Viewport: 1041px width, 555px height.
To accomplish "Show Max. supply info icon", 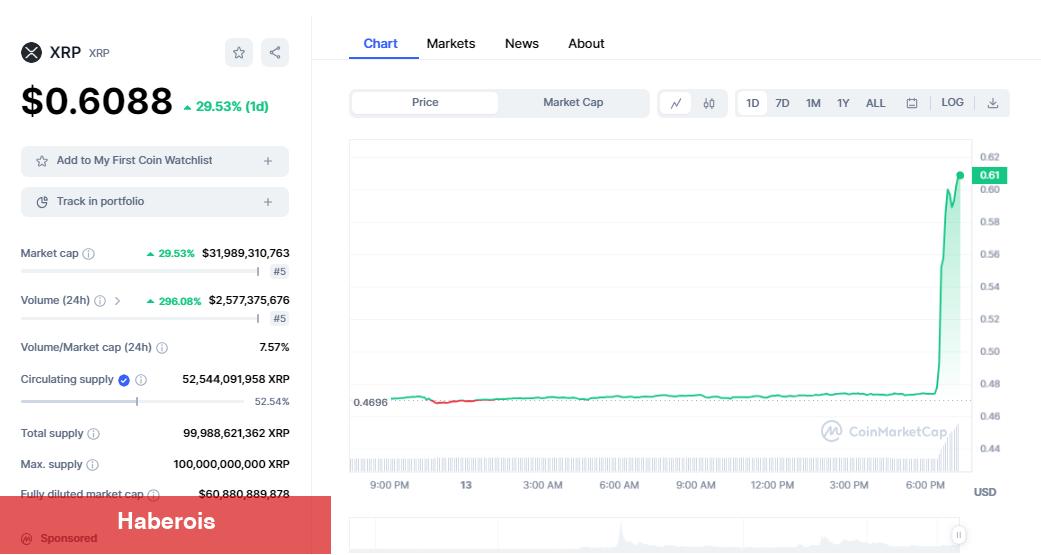I will pos(93,465).
